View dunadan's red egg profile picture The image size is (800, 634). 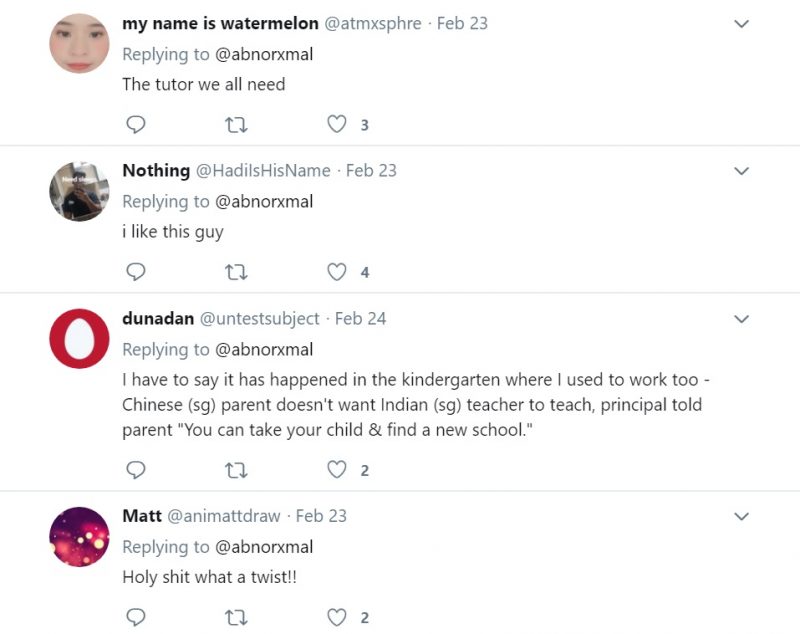click(x=79, y=339)
